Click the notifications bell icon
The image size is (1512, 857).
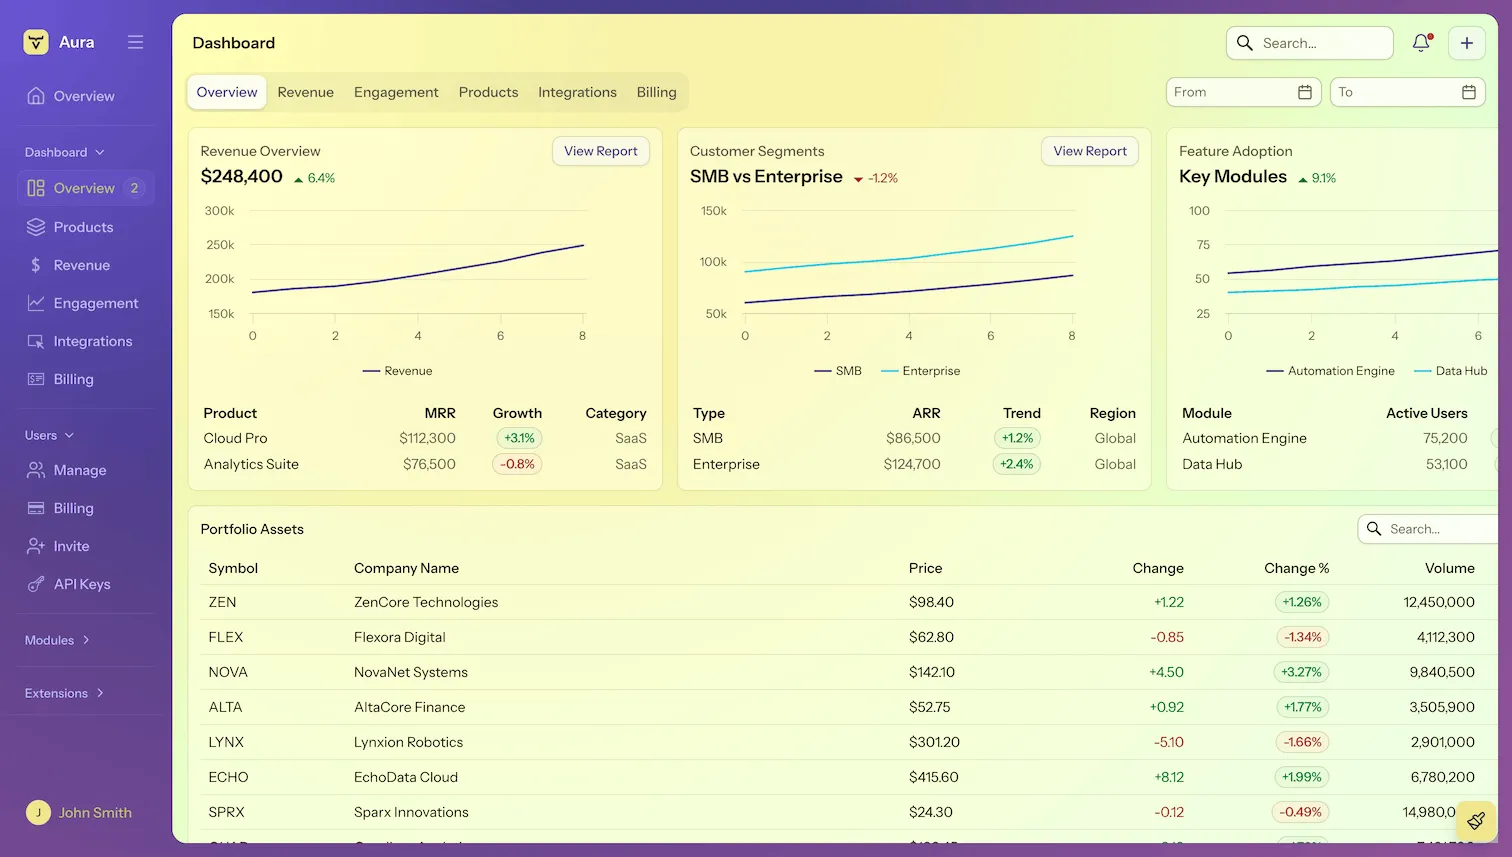pyautogui.click(x=1421, y=43)
